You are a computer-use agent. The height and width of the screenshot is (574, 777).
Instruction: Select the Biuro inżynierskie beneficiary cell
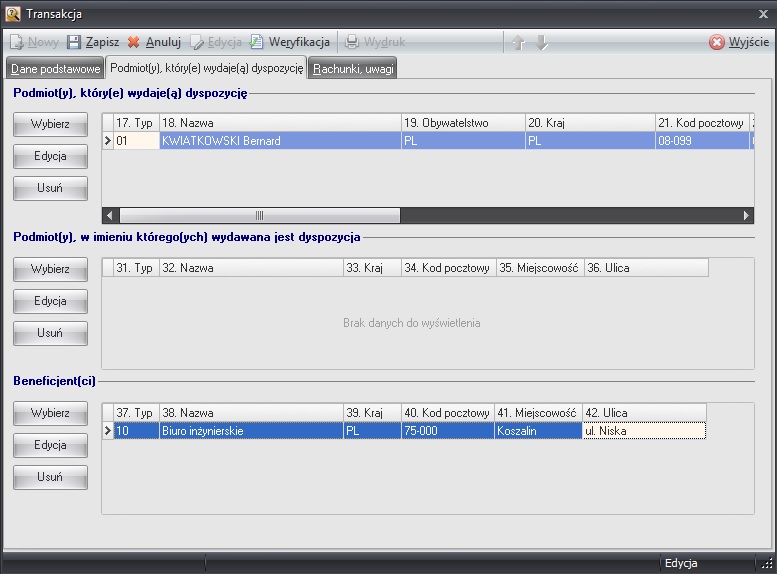249,431
